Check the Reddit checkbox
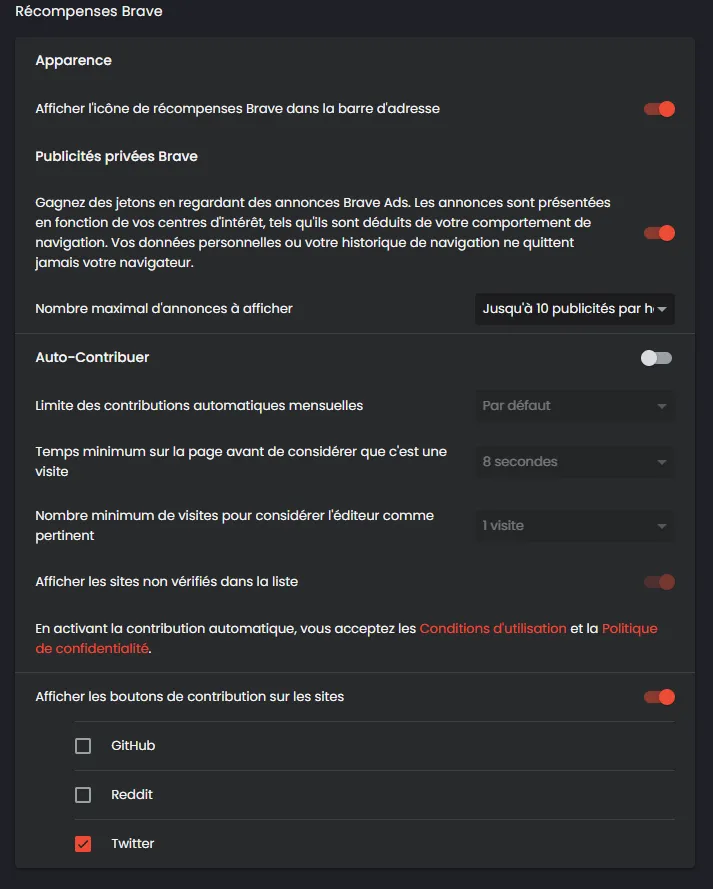The image size is (713, 889). 83,795
